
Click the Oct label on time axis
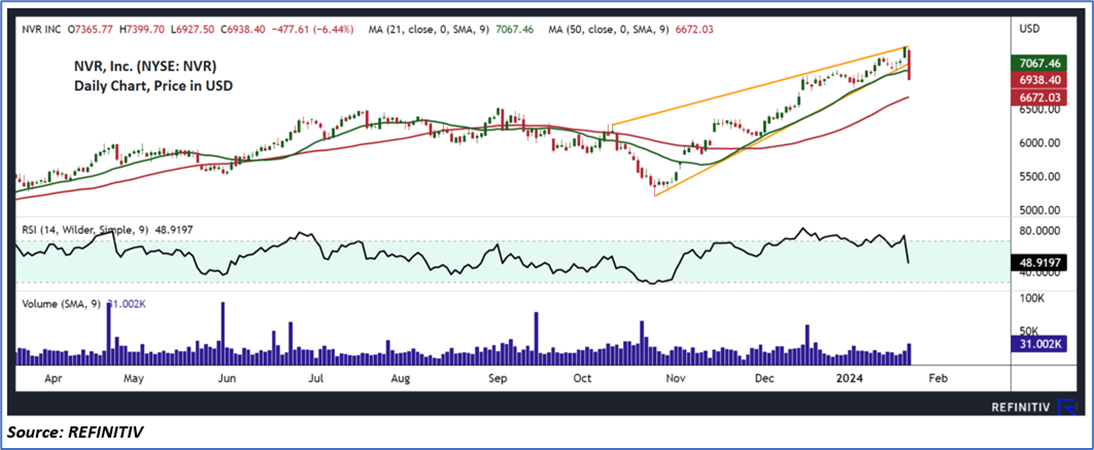click(581, 379)
